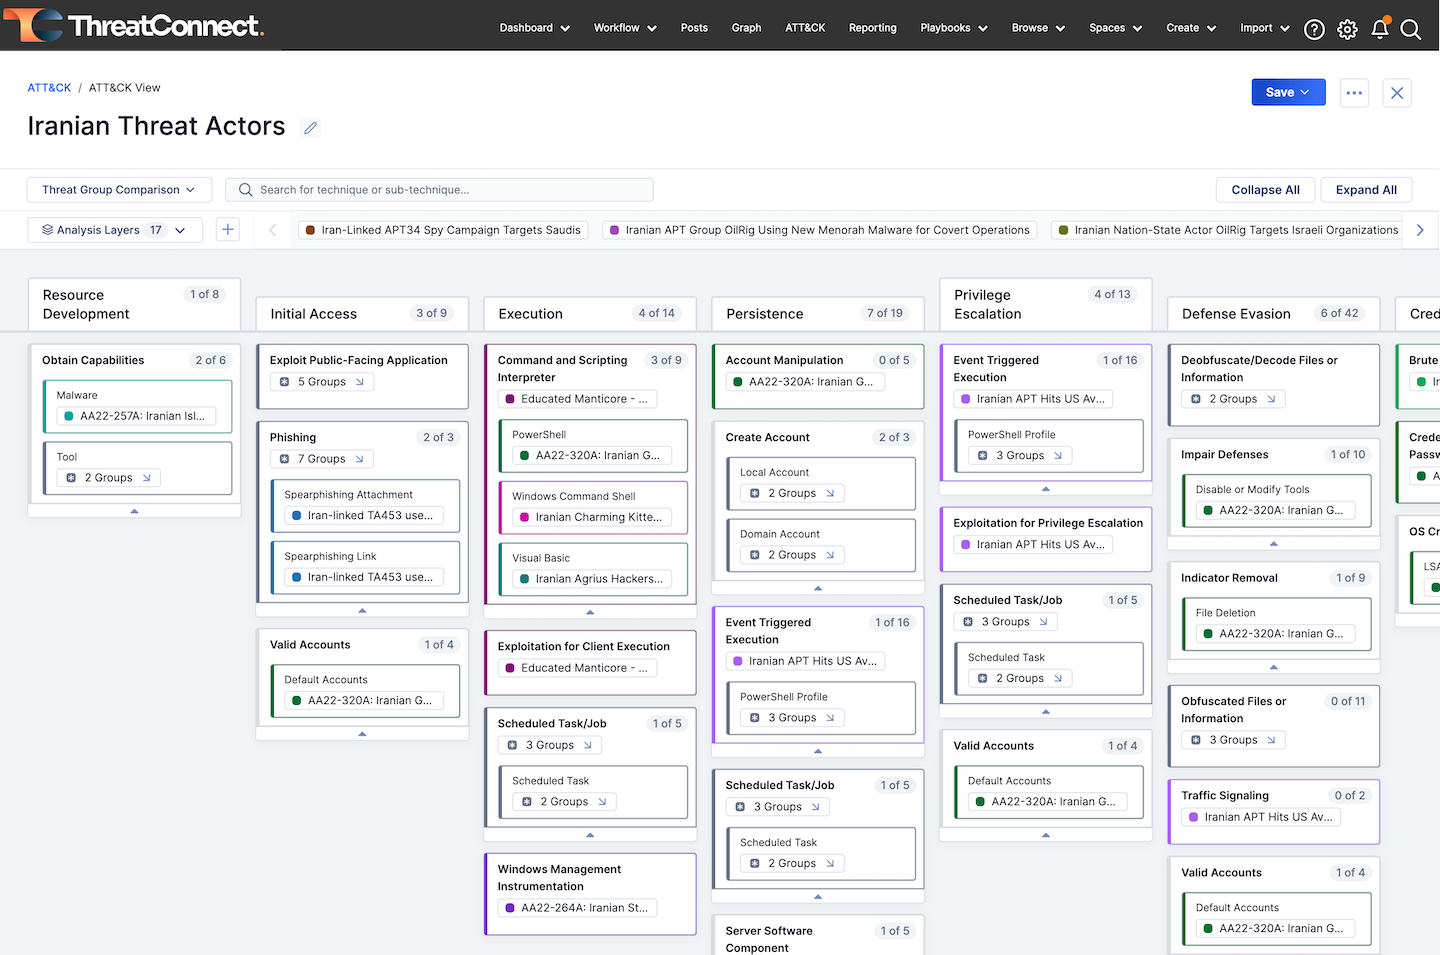Select Iran-Linked APT34 Spy Campaign layer
Image resolution: width=1440 pixels, height=955 pixels.
coord(443,230)
